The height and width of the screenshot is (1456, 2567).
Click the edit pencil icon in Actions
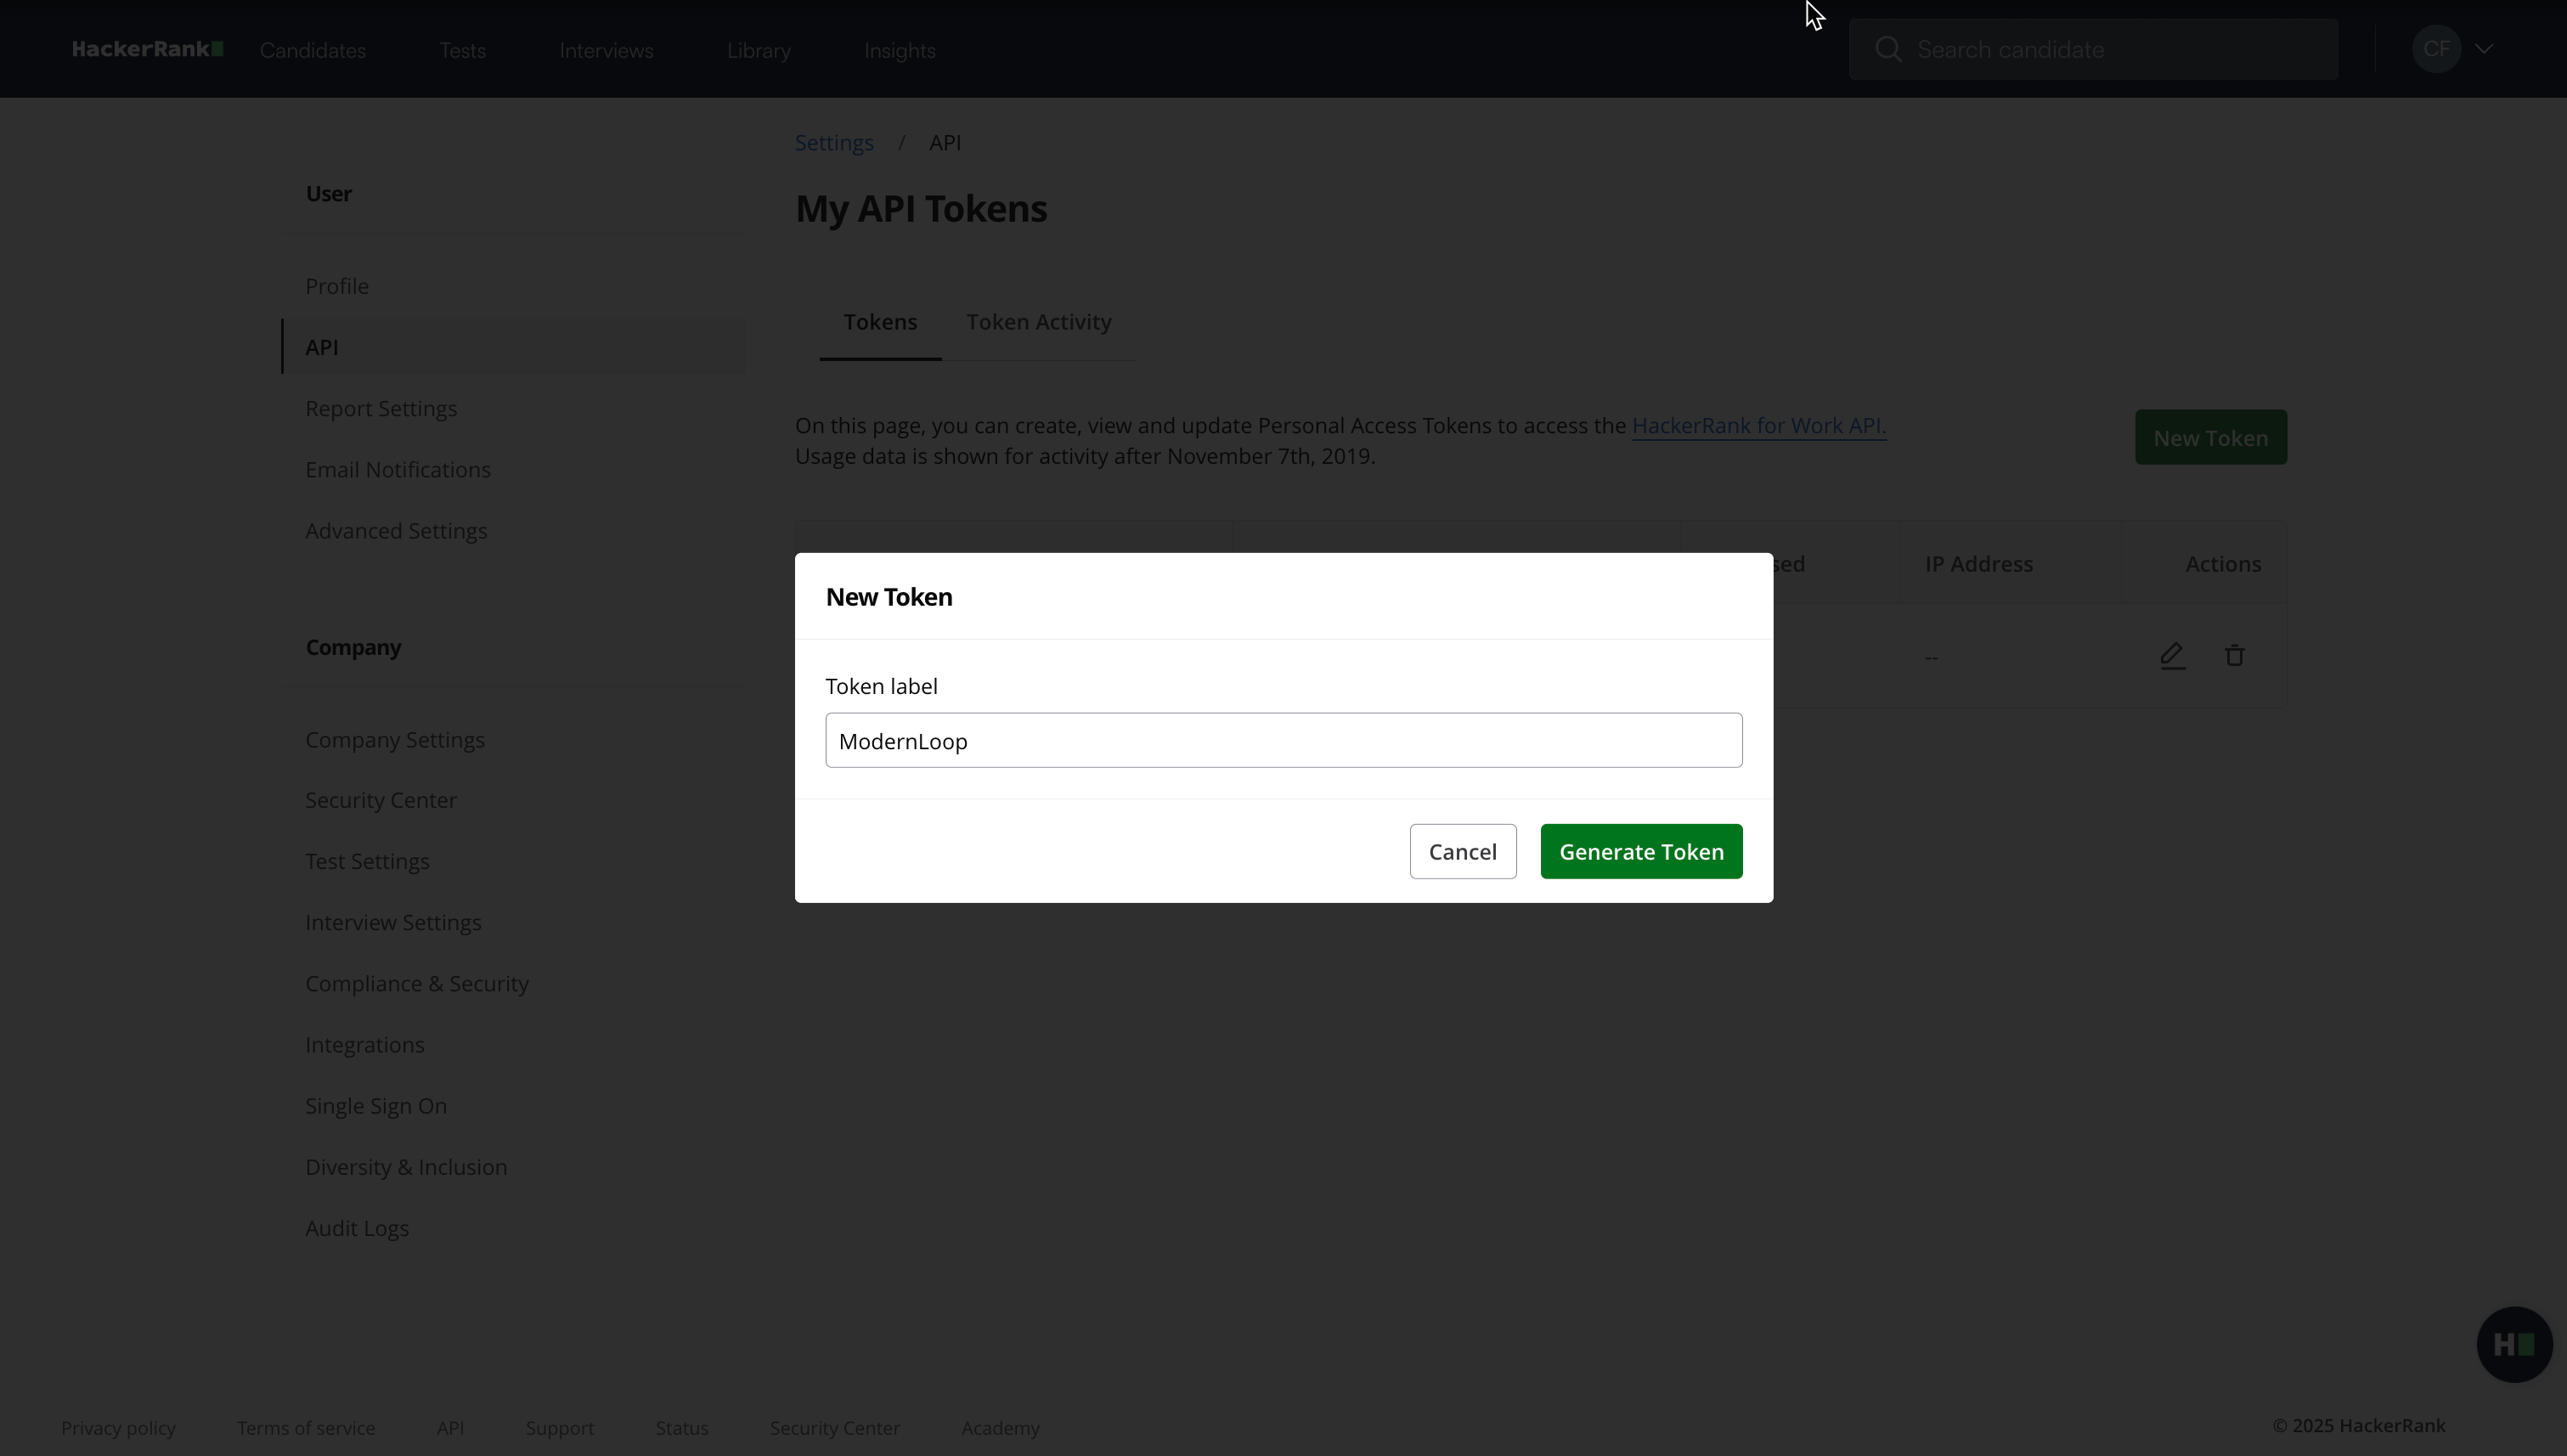coord(2171,656)
